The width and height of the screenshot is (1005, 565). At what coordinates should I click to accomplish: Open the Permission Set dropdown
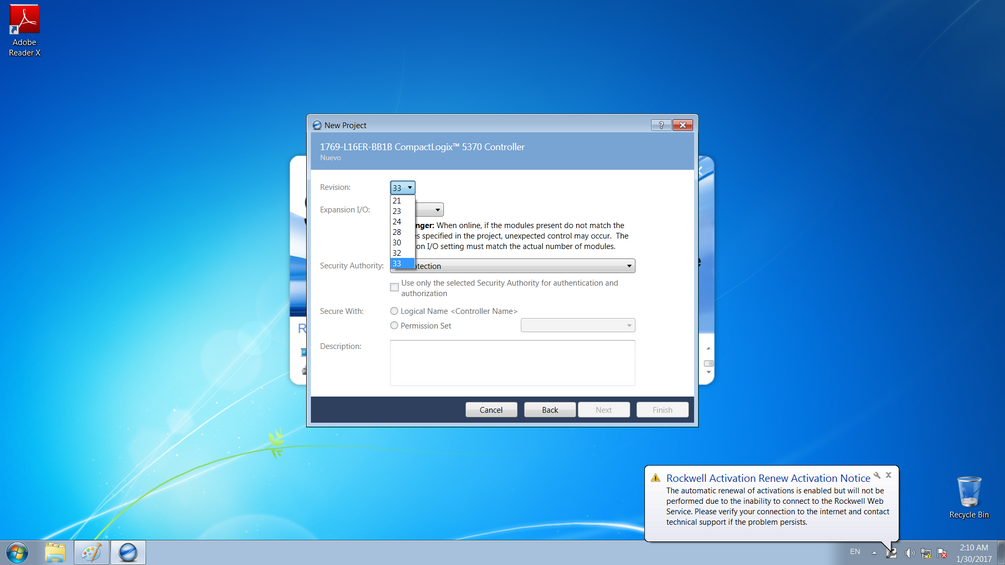577,325
